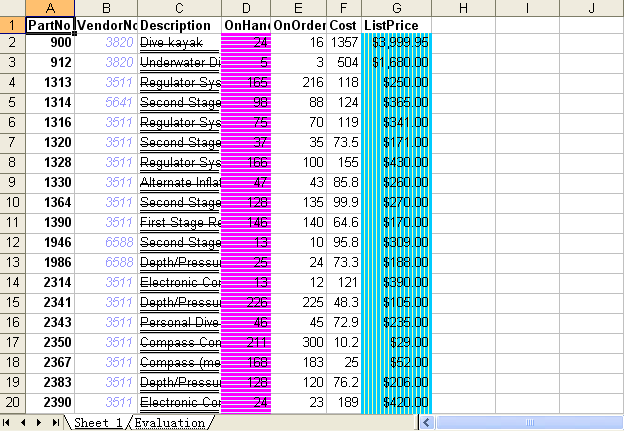
Task: Select column D header
Action: [x=245, y=8]
